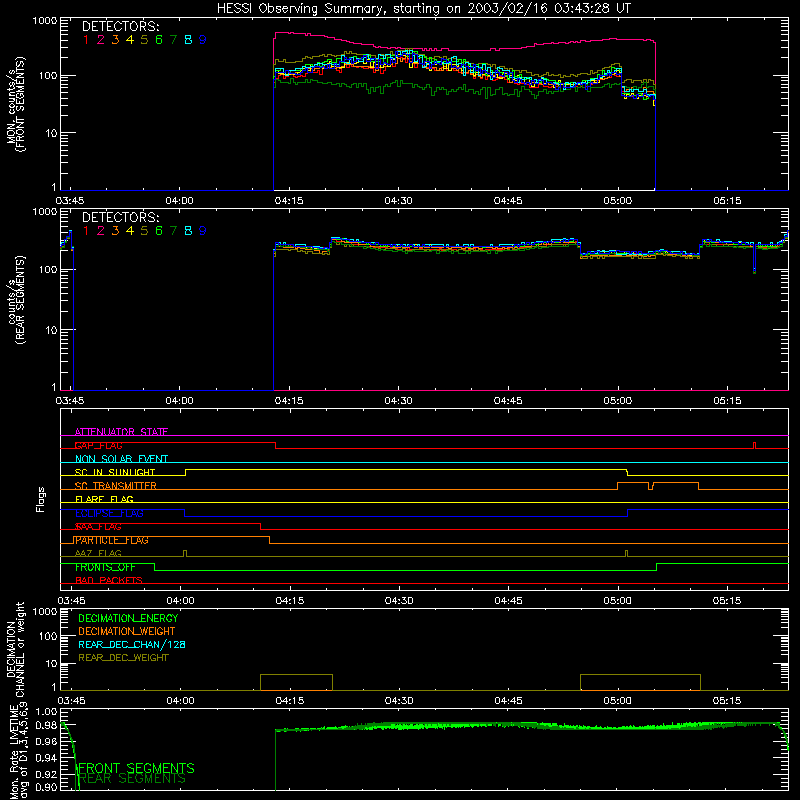Pick yellow detector 4 in rear segments legend

coord(130,231)
